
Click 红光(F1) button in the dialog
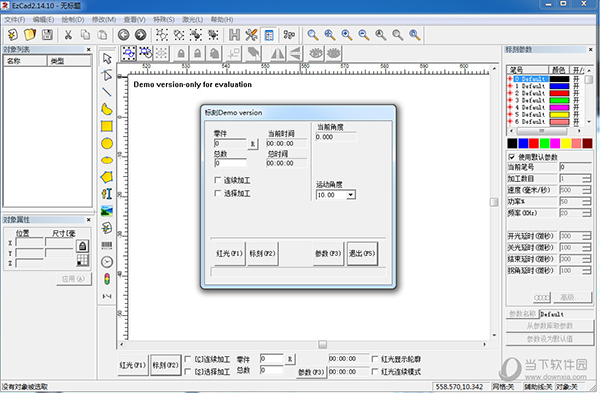229,253
